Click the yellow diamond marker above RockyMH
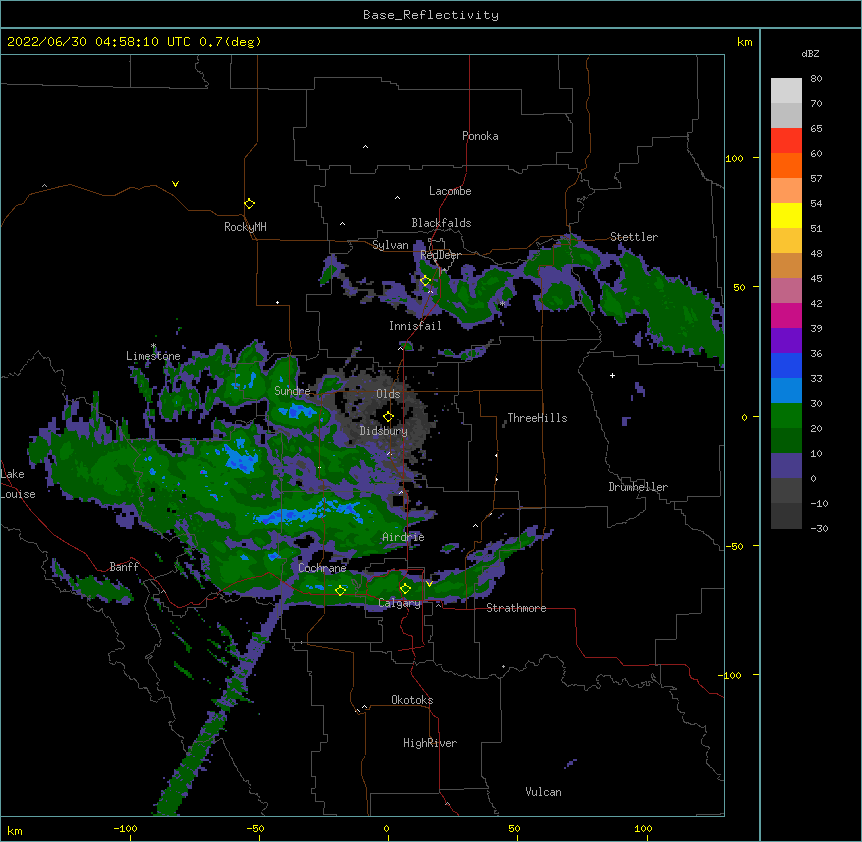This screenshot has width=862, height=842. tap(250, 204)
